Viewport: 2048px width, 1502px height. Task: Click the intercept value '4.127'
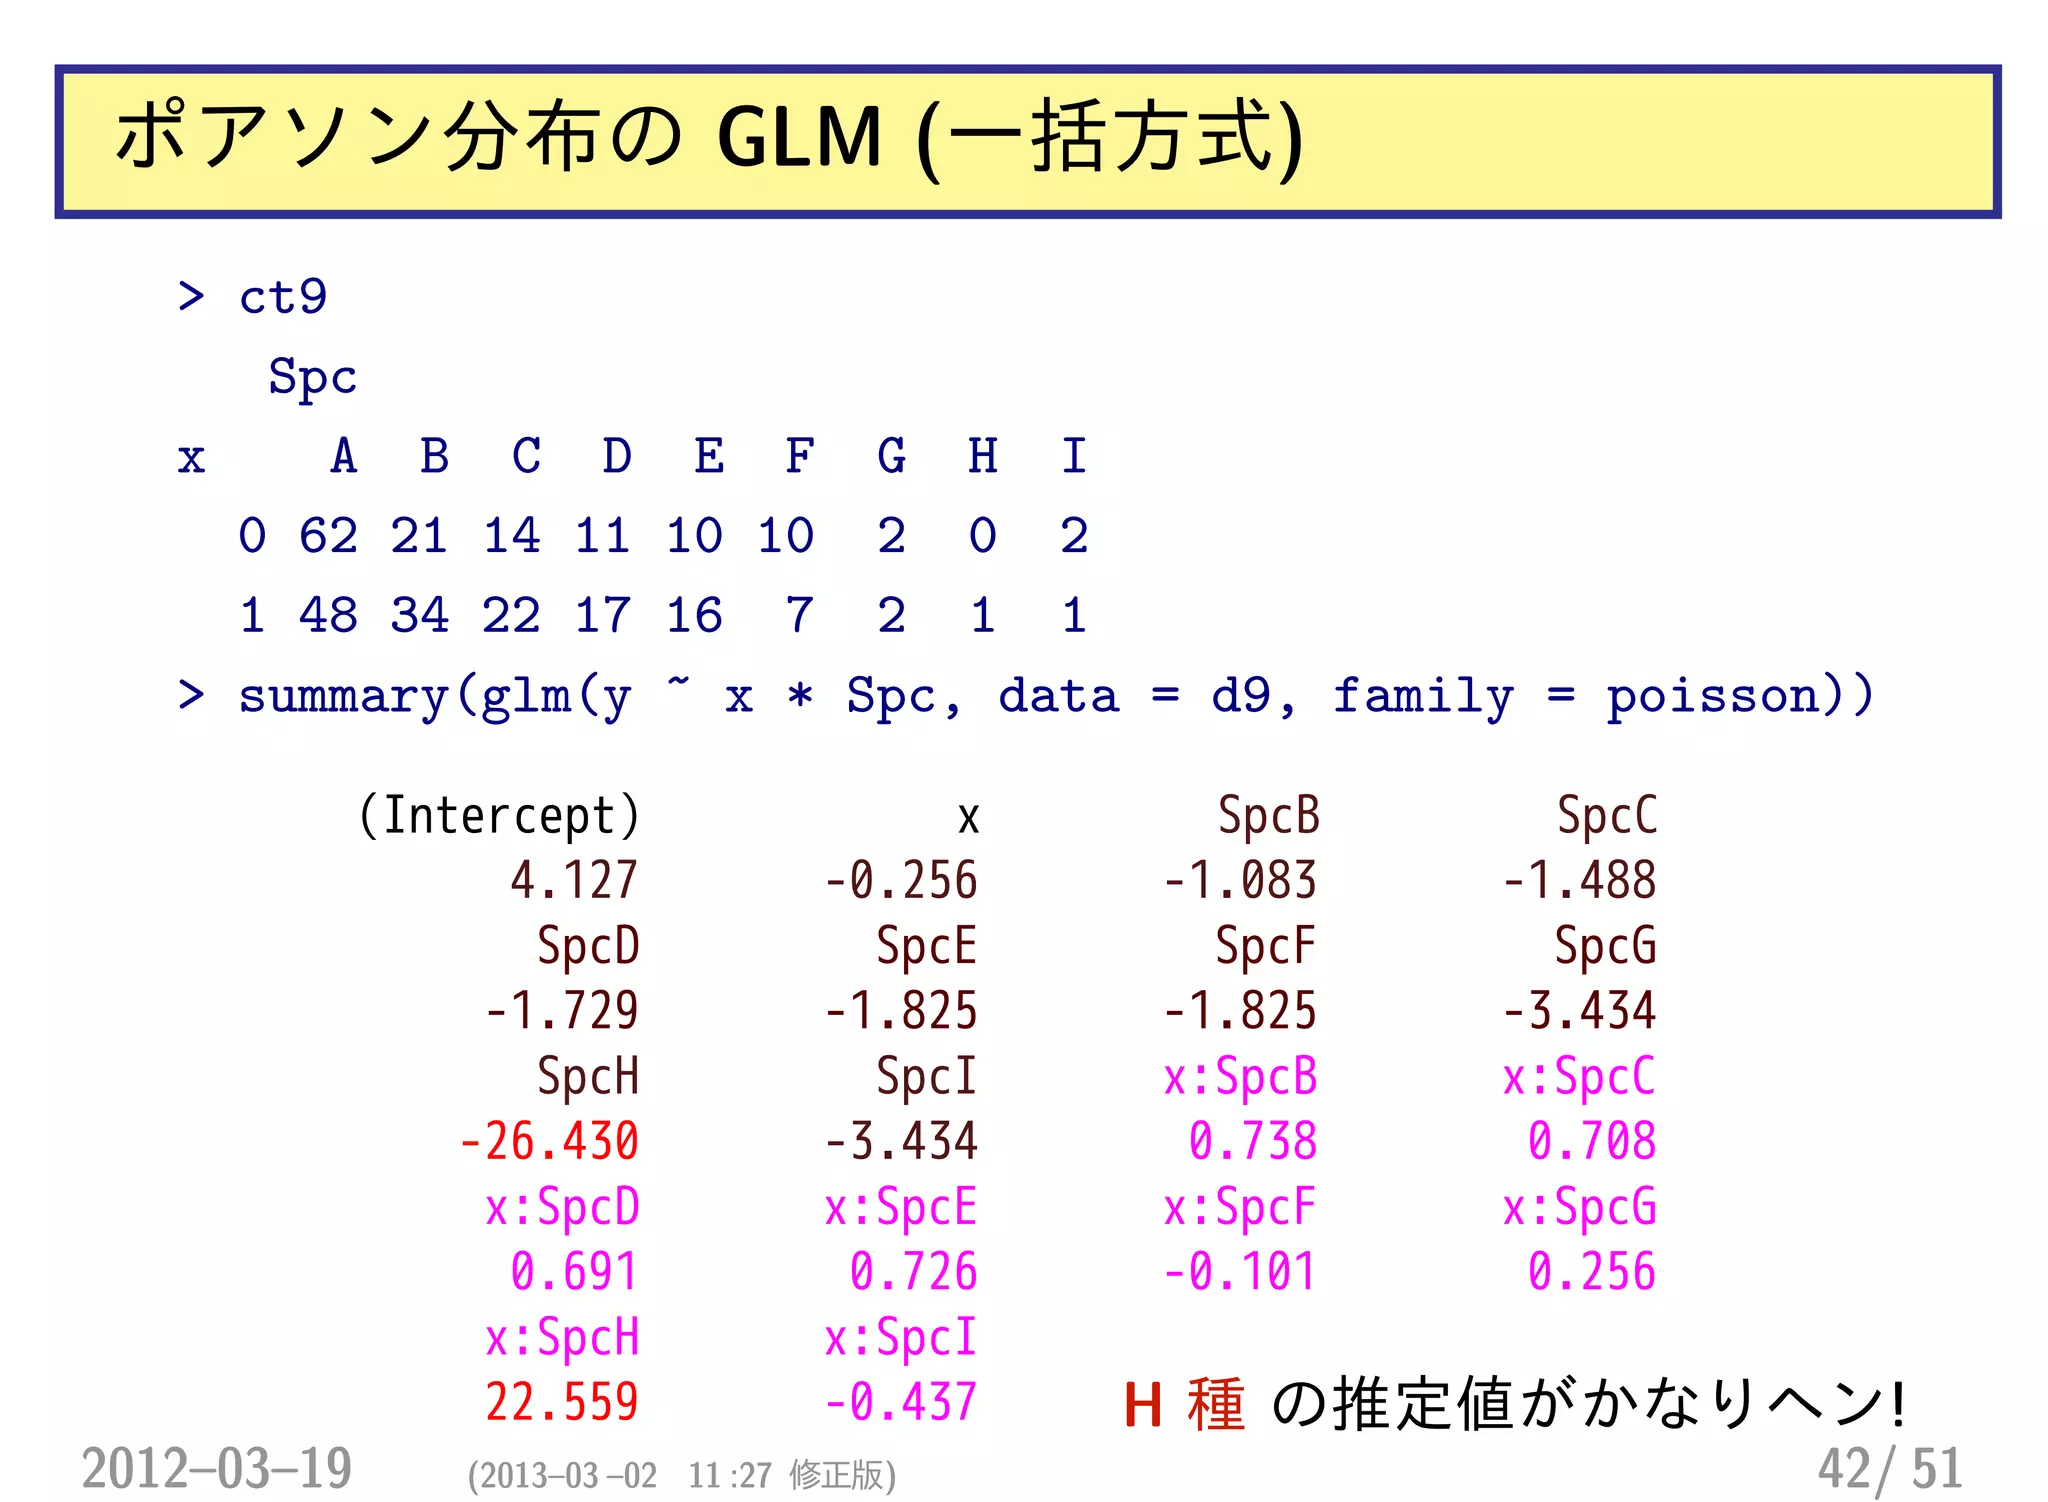pyautogui.click(x=574, y=881)
